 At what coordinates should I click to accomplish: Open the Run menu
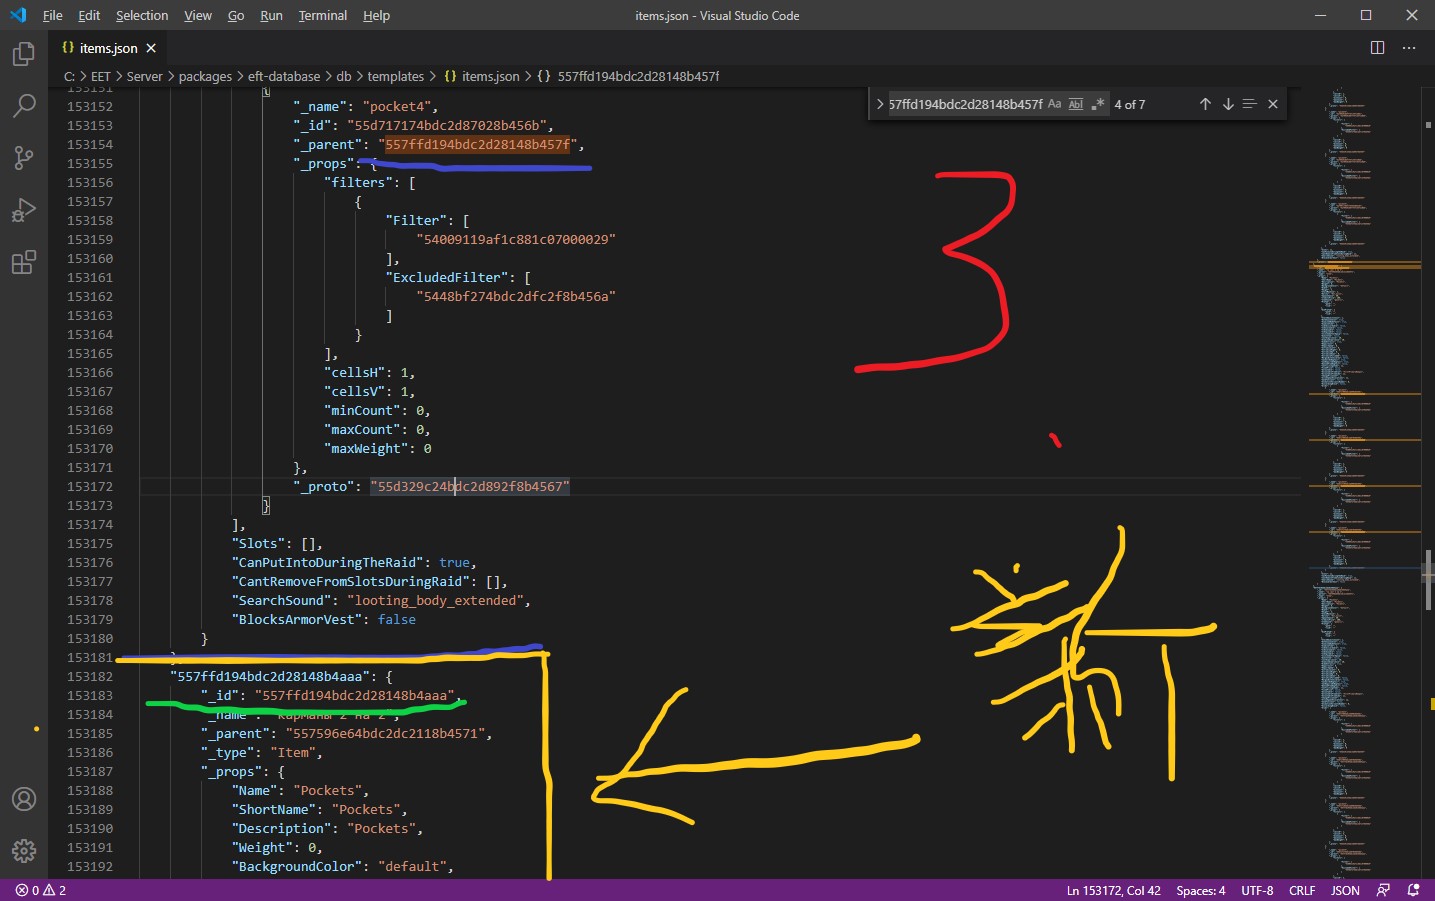[271, 15]
